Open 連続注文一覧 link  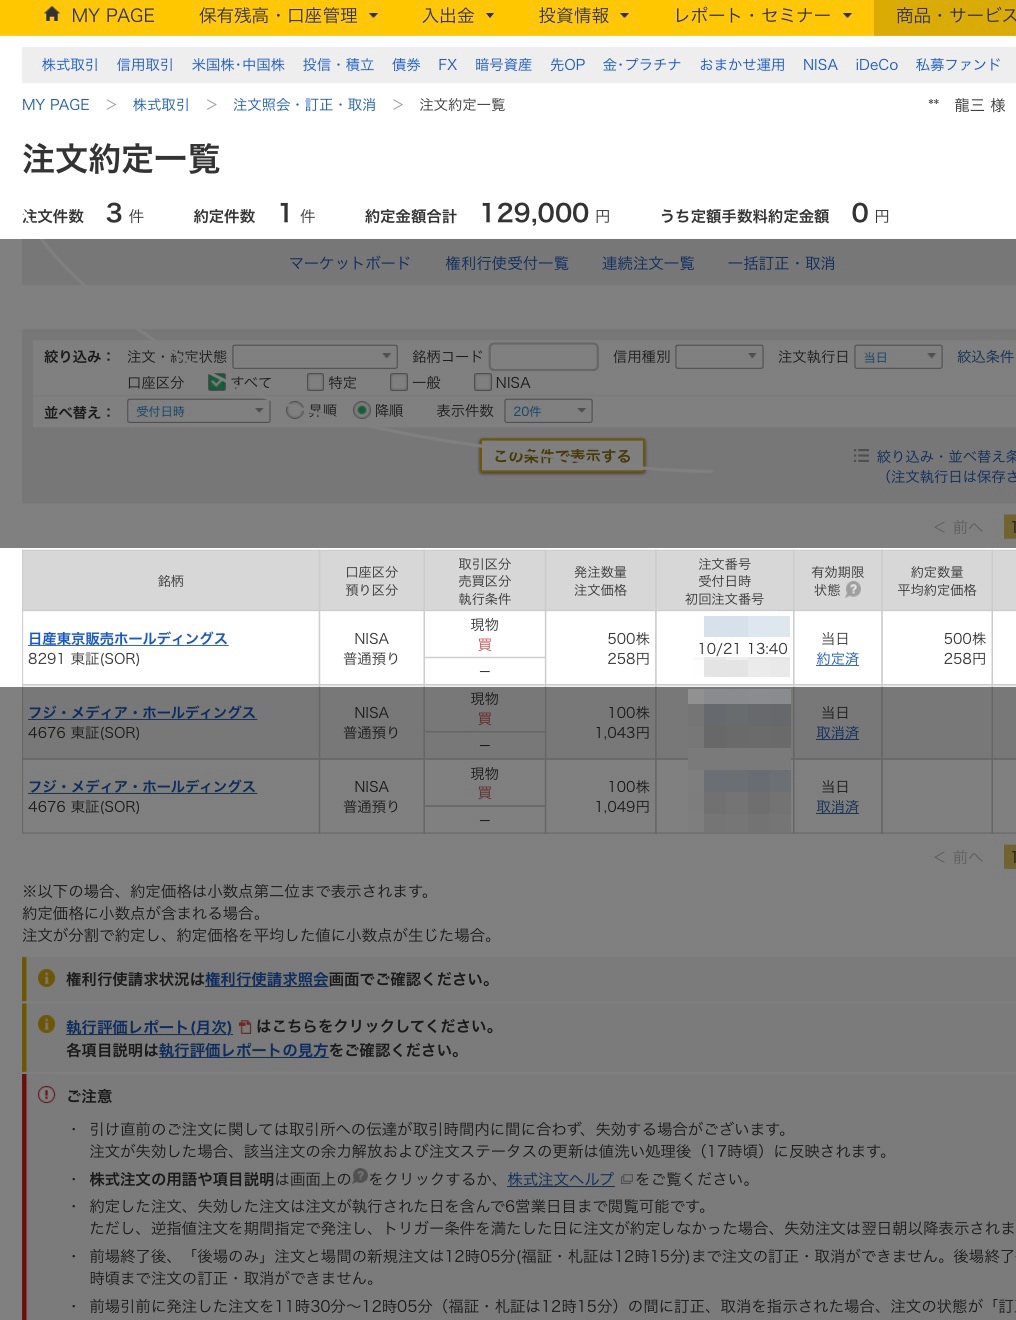pos(648,264)
